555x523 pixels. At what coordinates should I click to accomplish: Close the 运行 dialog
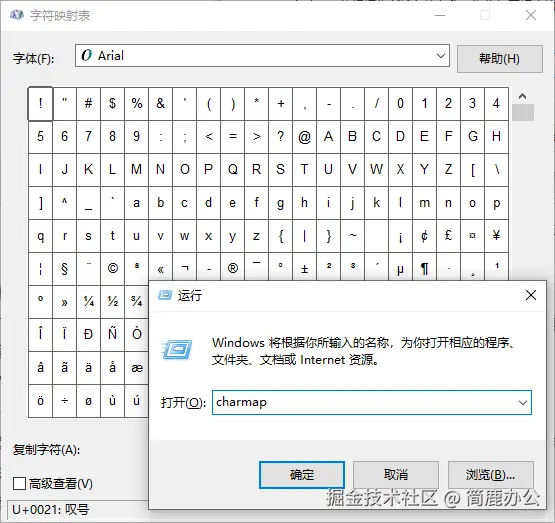tap(531, 295)
